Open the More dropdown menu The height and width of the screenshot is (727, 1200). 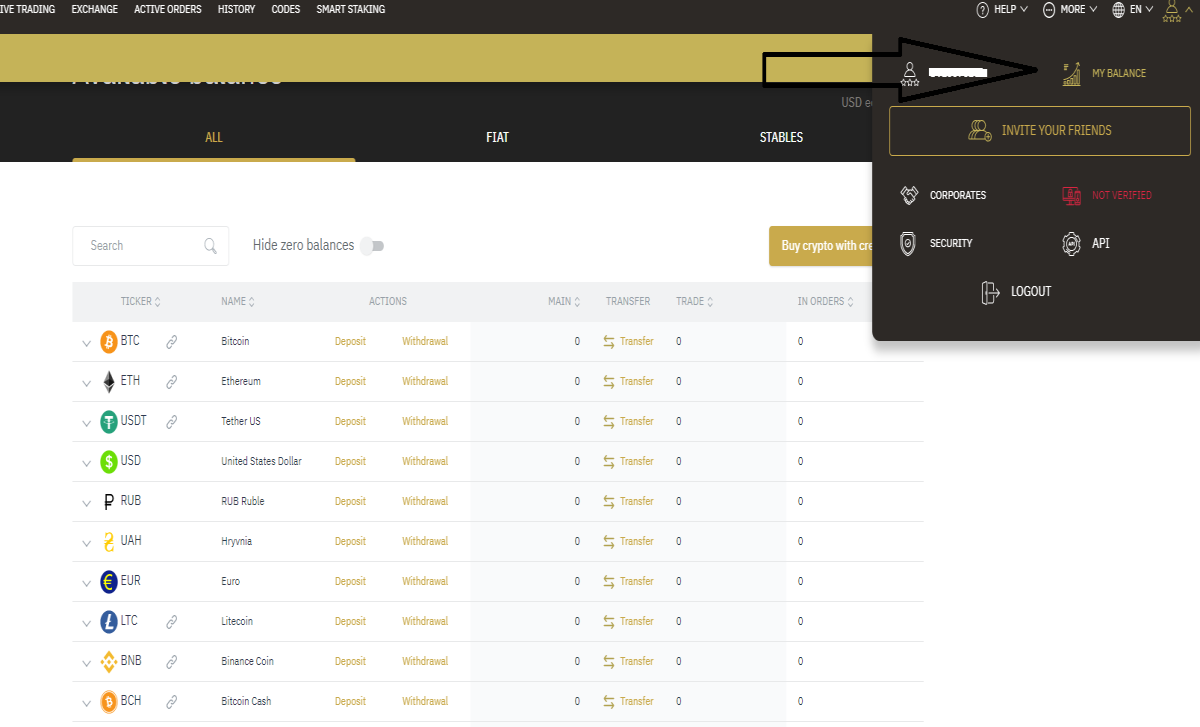(x=1069, y=9)
